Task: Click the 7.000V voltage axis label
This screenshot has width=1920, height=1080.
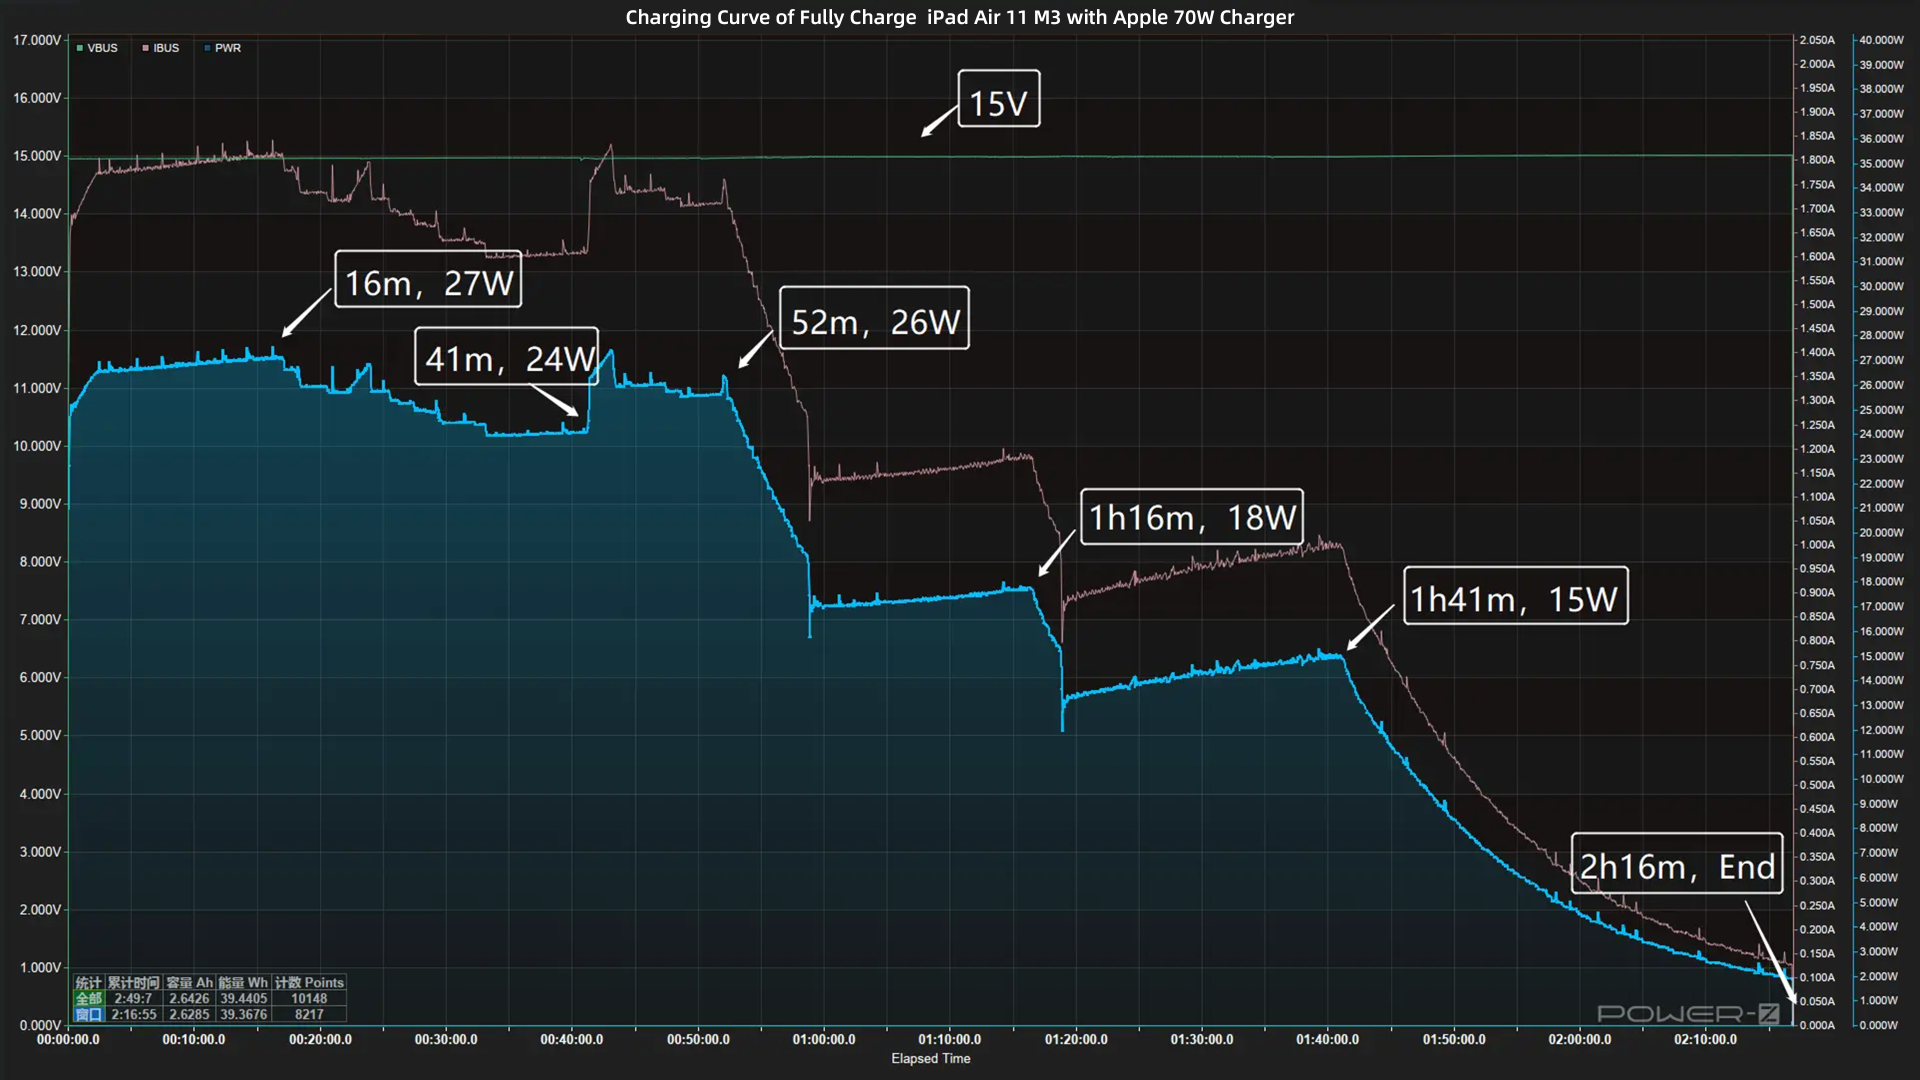Action: pos(40,619)
